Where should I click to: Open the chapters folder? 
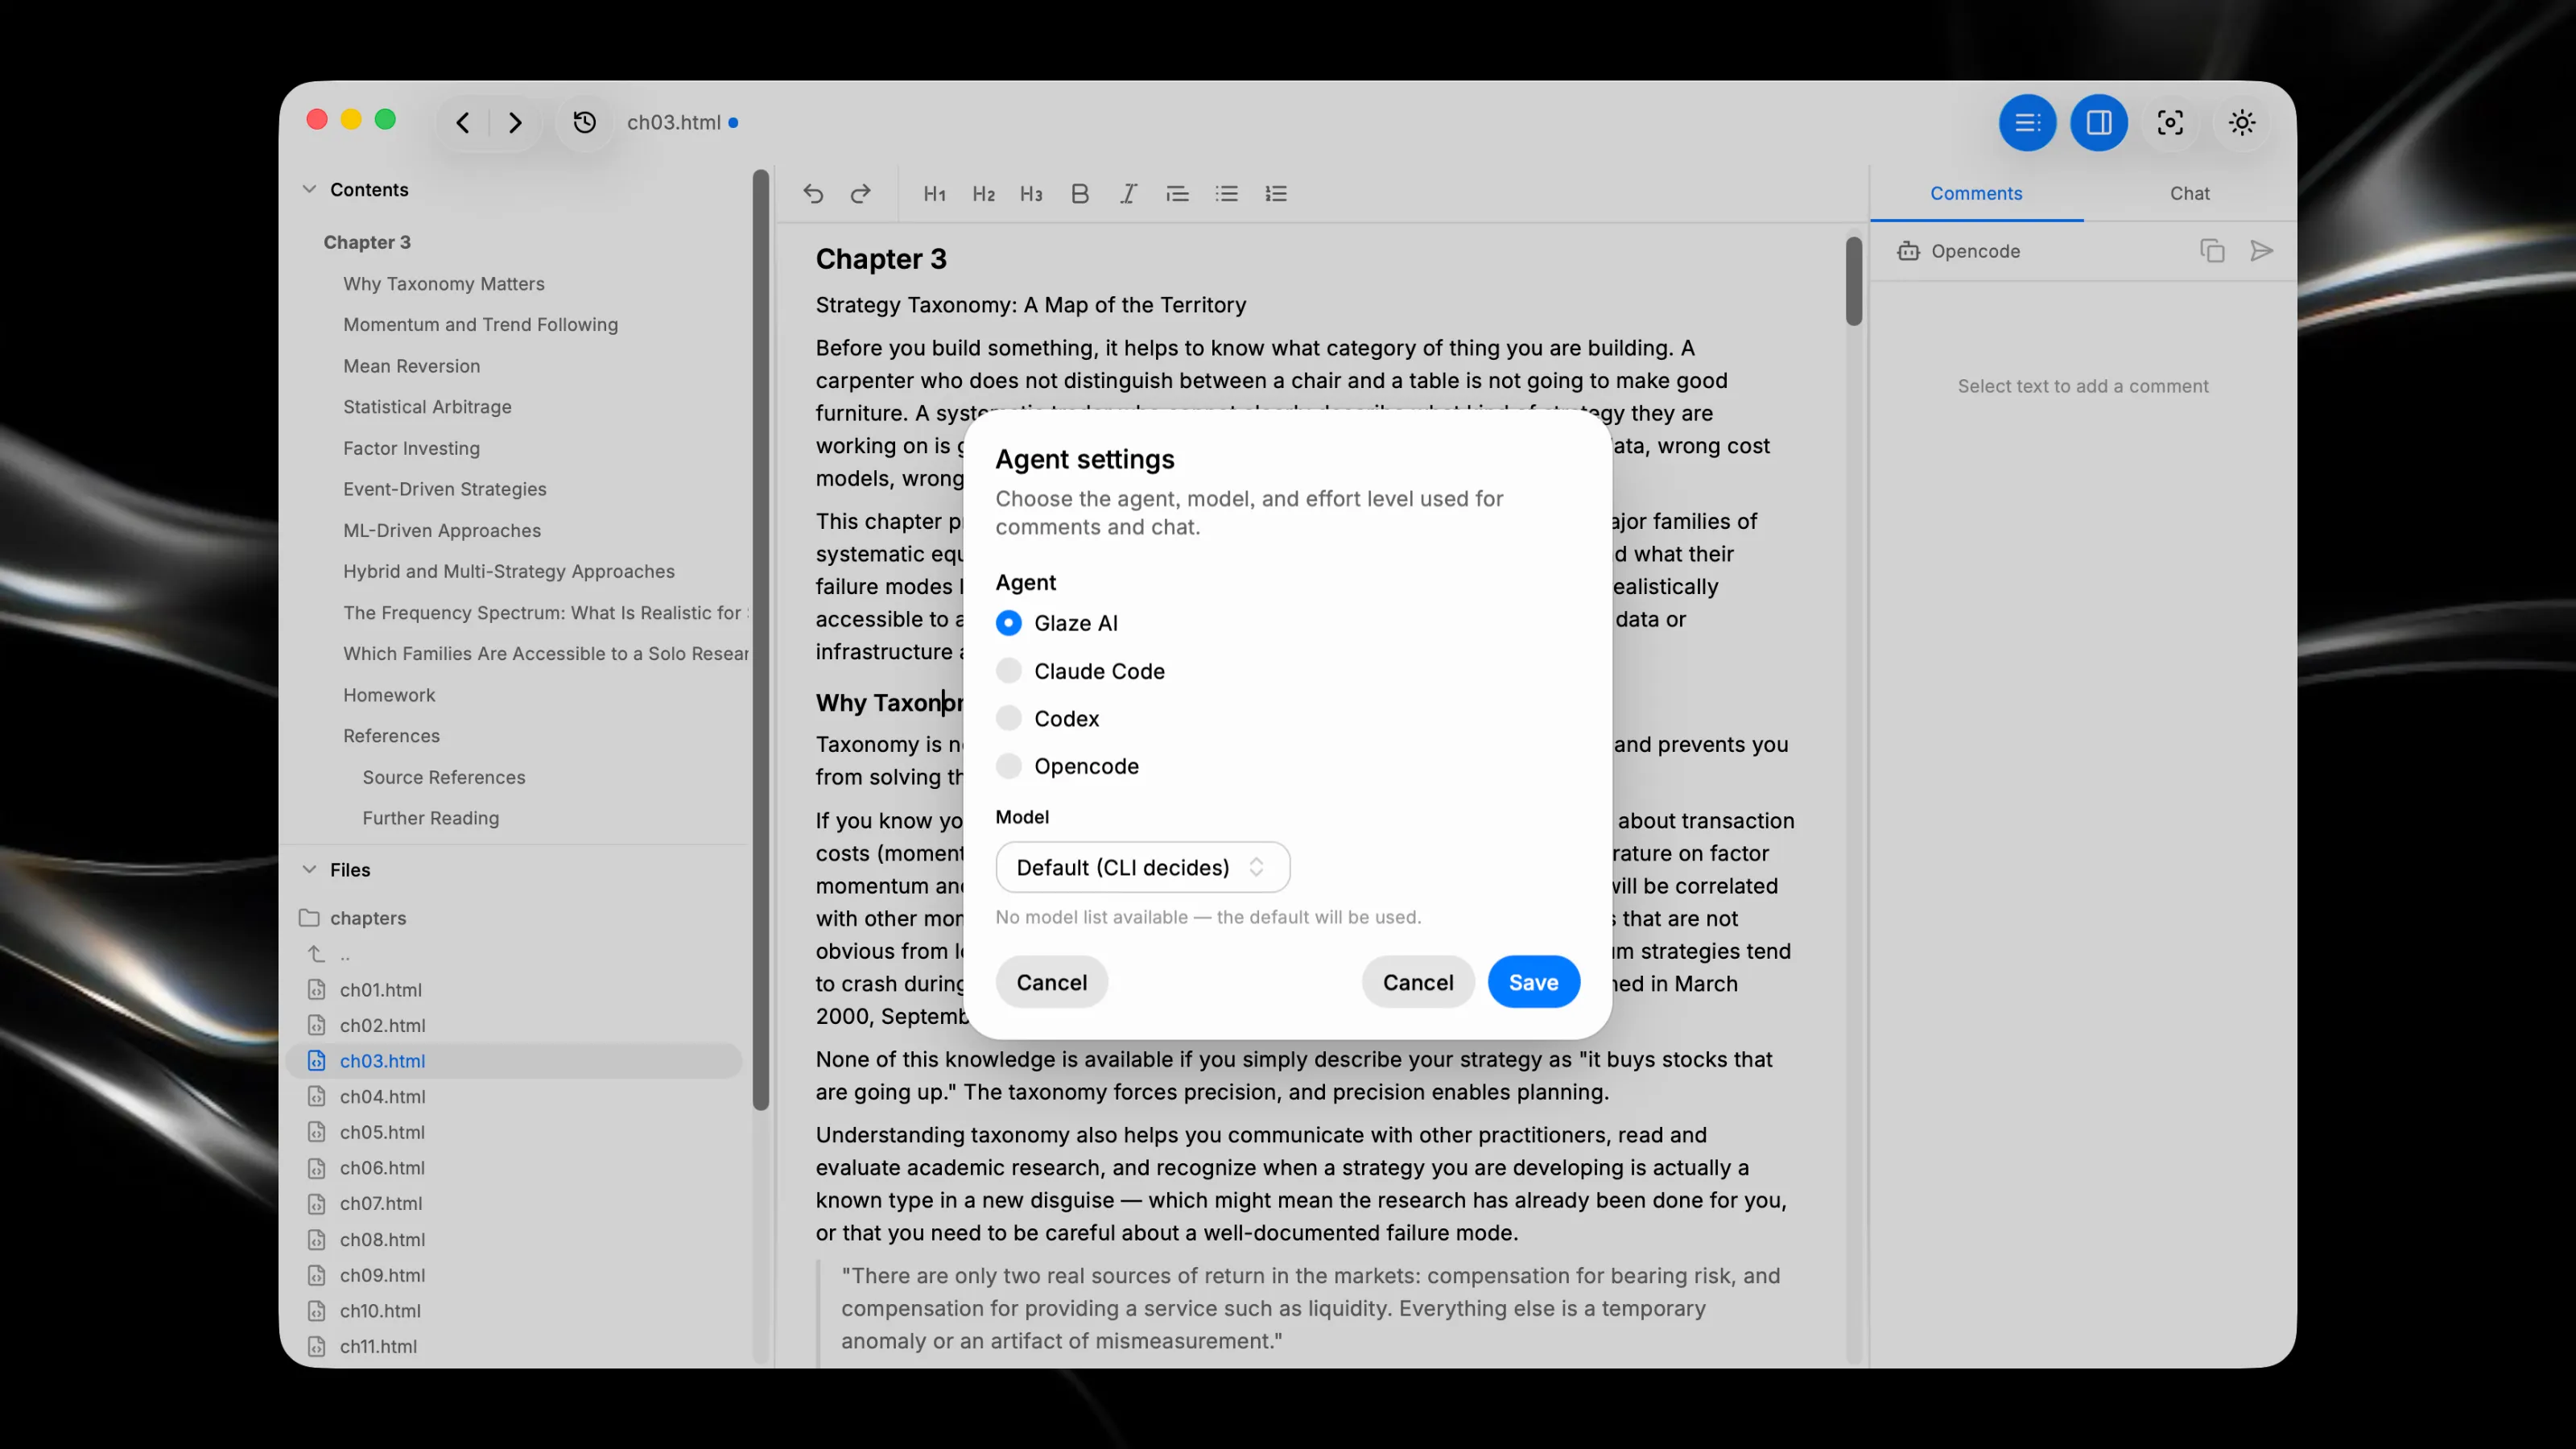pyautogui.click(x=368, y=918)
